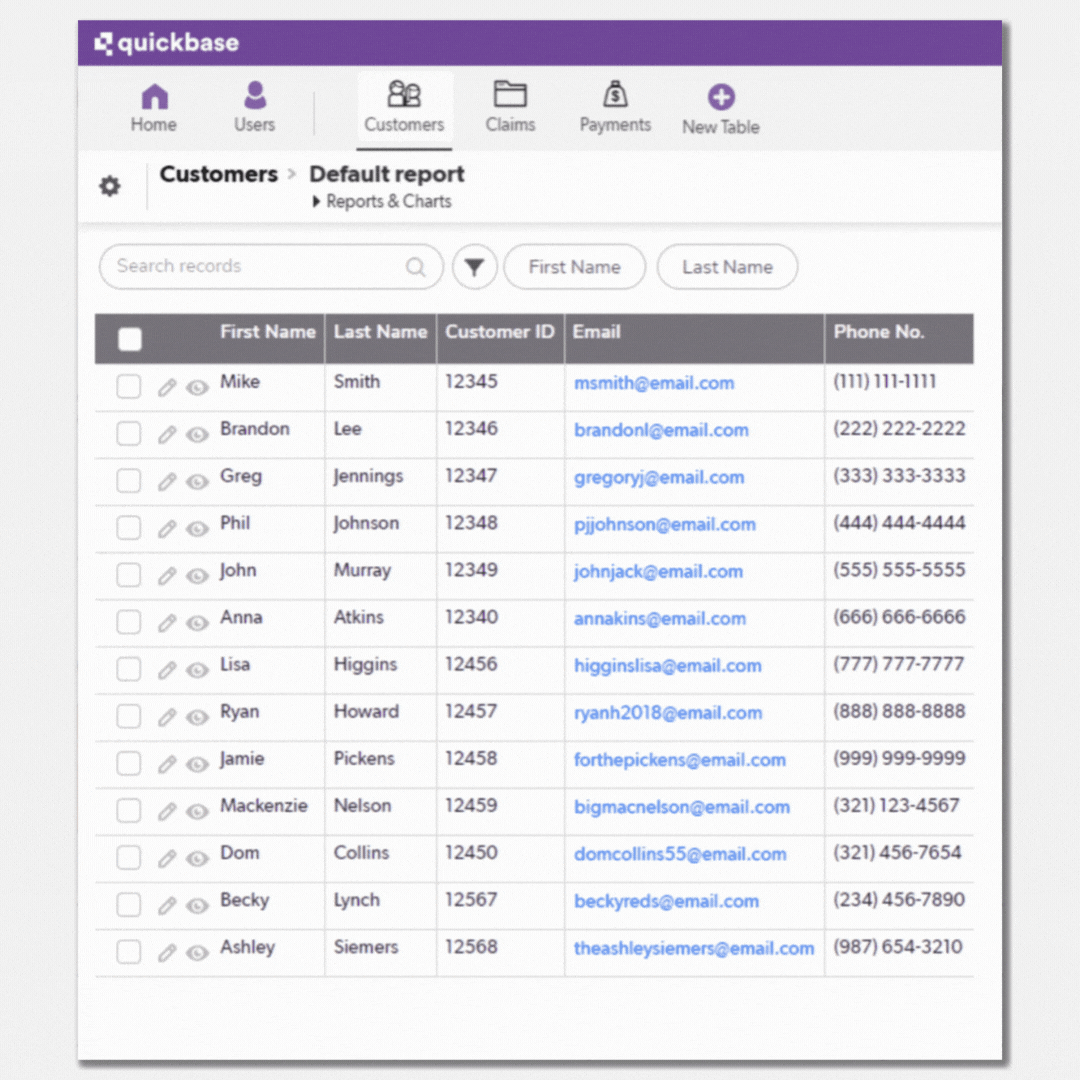1080x1080 pixels.
Task: Open theashleysiemers@email.com link
Action: point(694,948)
